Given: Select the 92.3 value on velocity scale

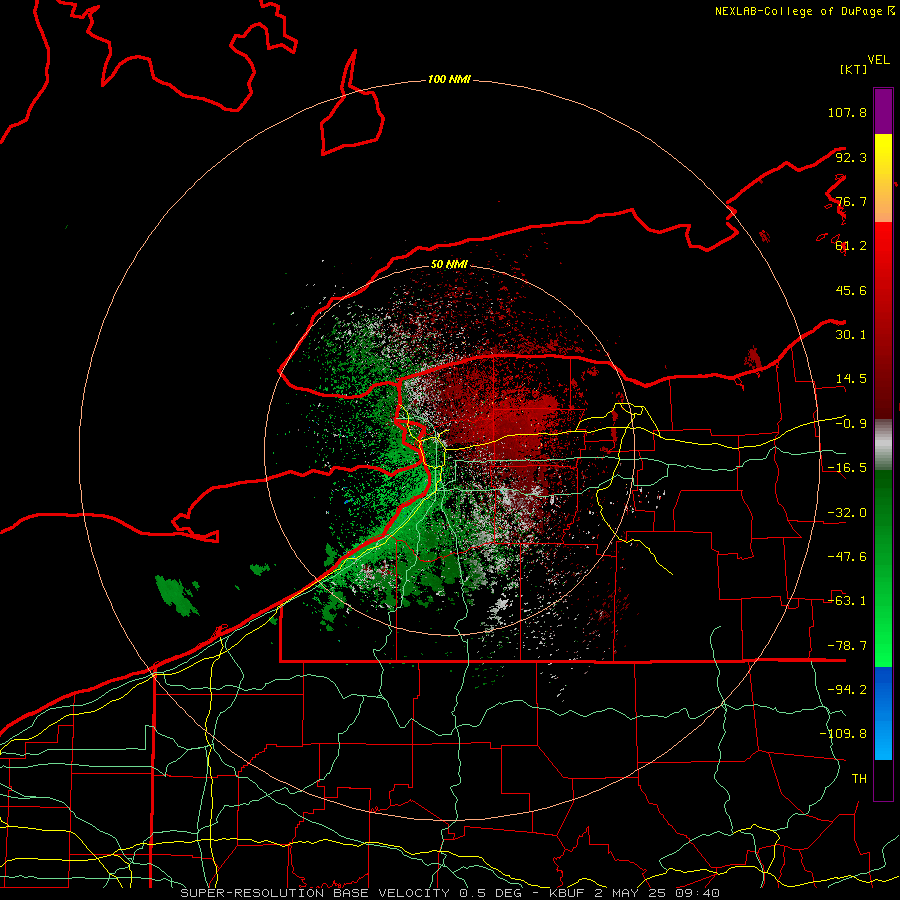Looking at the screenshot, I should click(851, 157).
